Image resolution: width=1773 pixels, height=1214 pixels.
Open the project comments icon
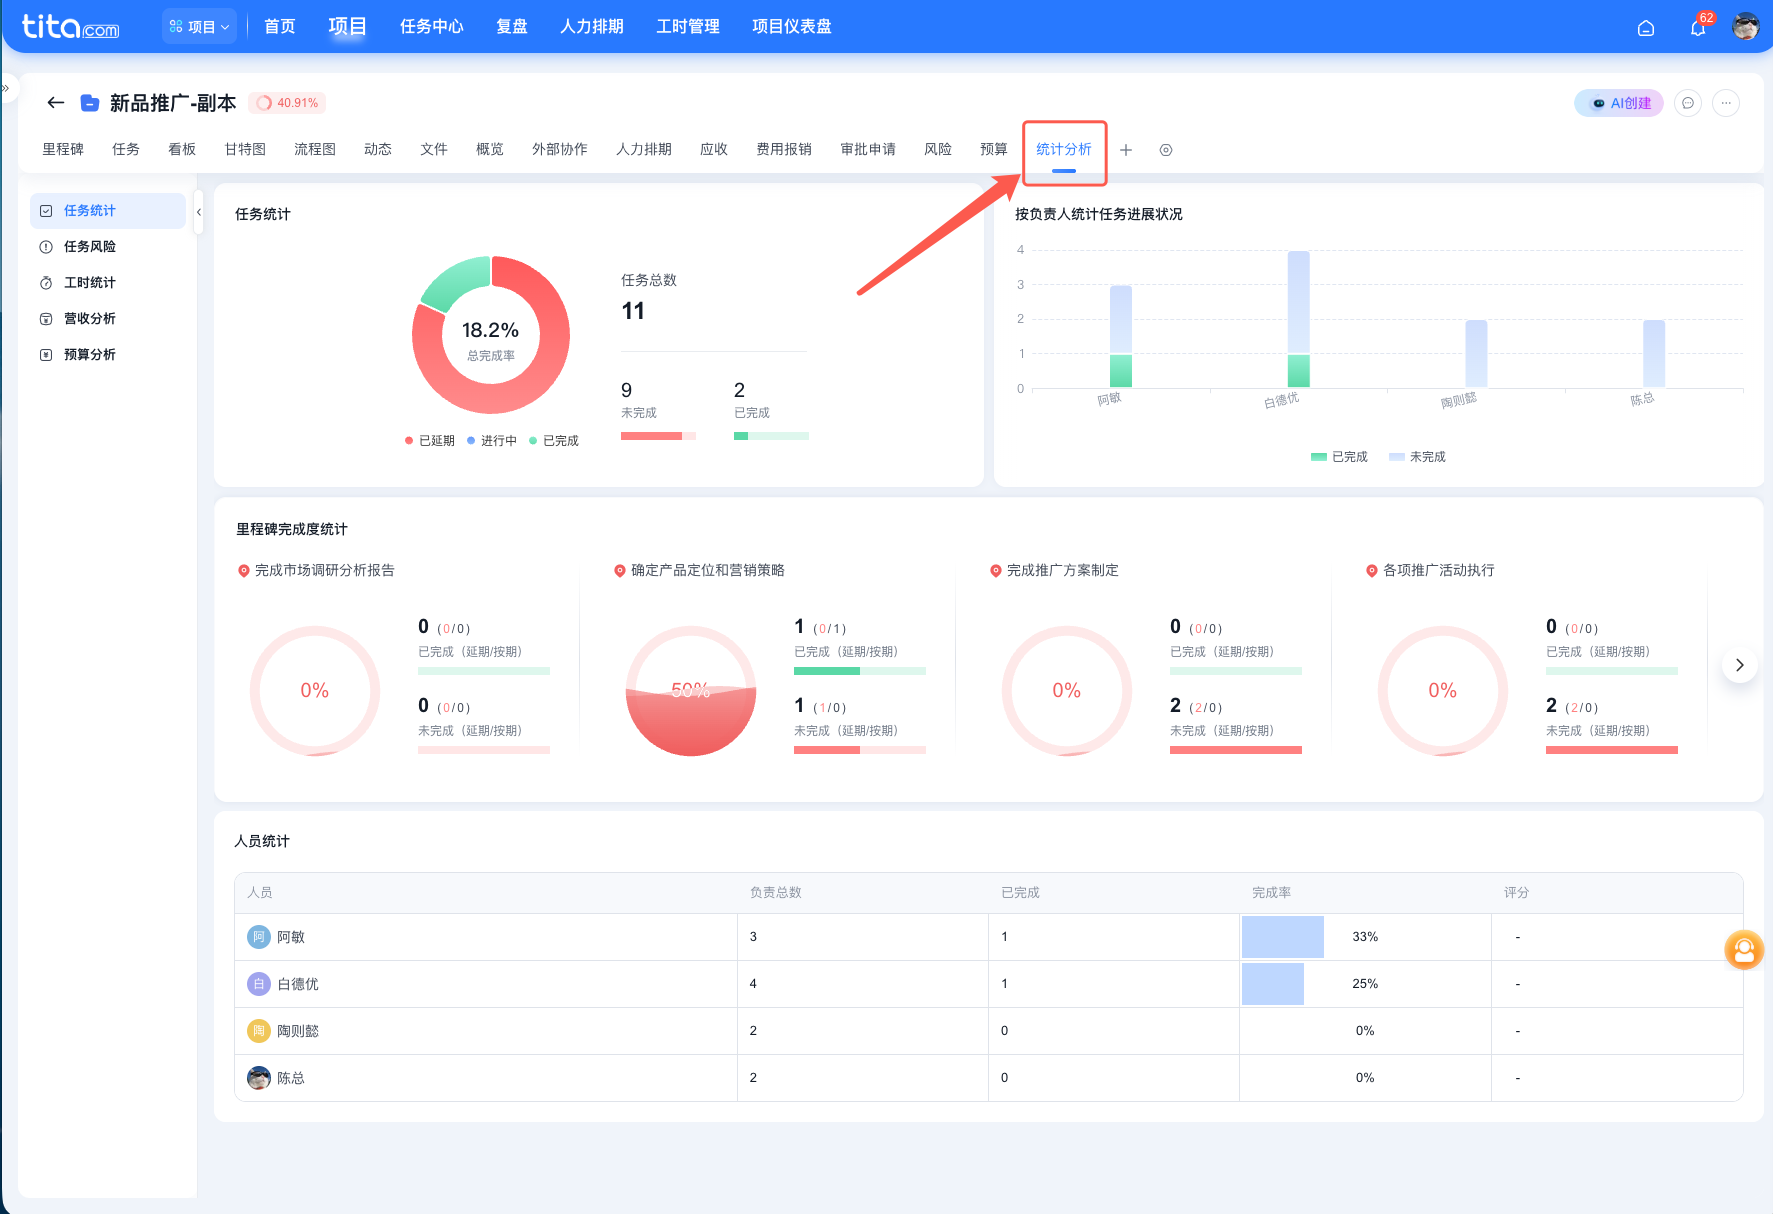(1688, 103)
